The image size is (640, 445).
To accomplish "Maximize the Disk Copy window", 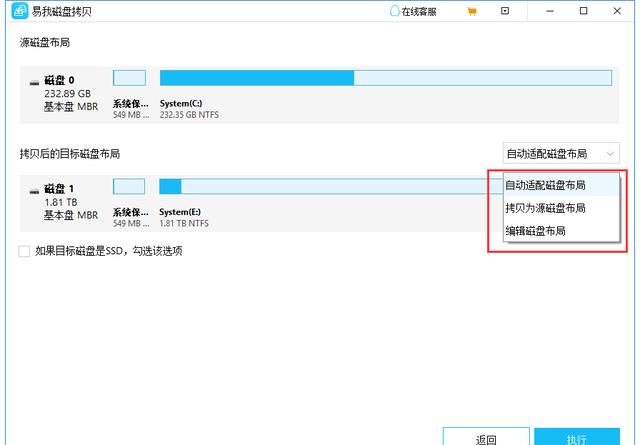I will pos(583,11).
